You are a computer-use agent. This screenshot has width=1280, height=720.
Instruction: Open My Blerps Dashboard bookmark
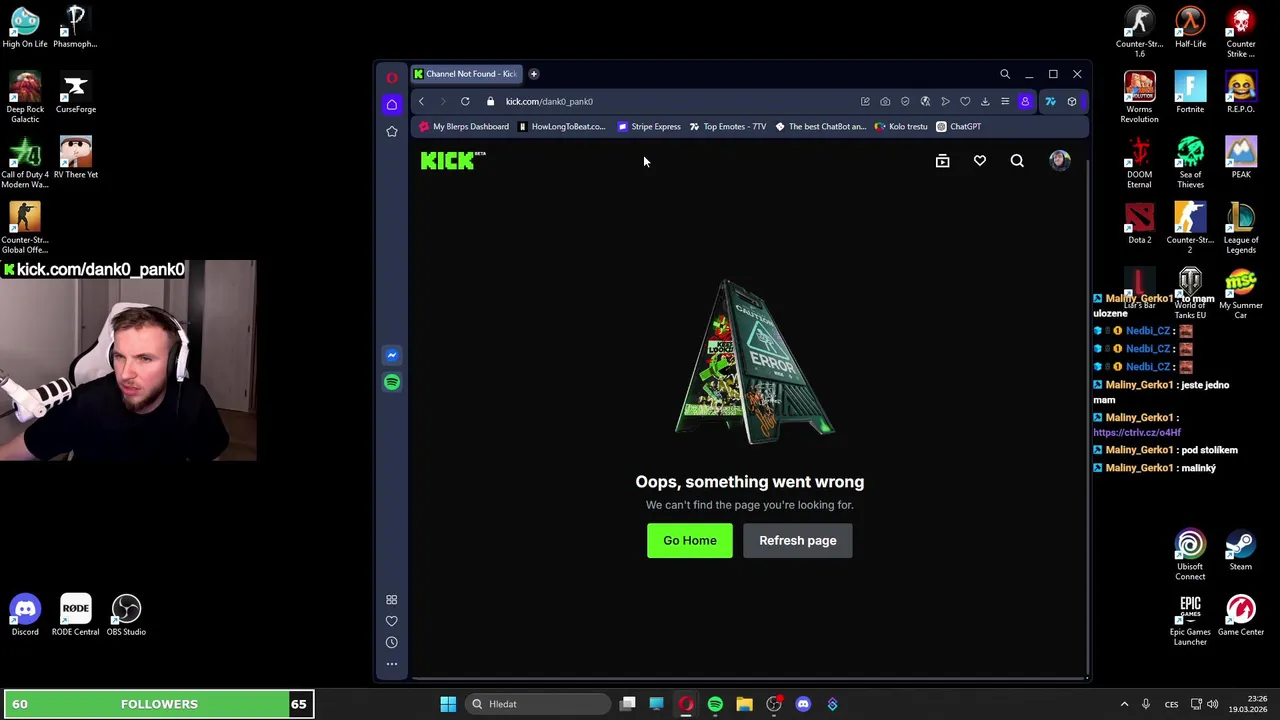[x=464, y=127]
